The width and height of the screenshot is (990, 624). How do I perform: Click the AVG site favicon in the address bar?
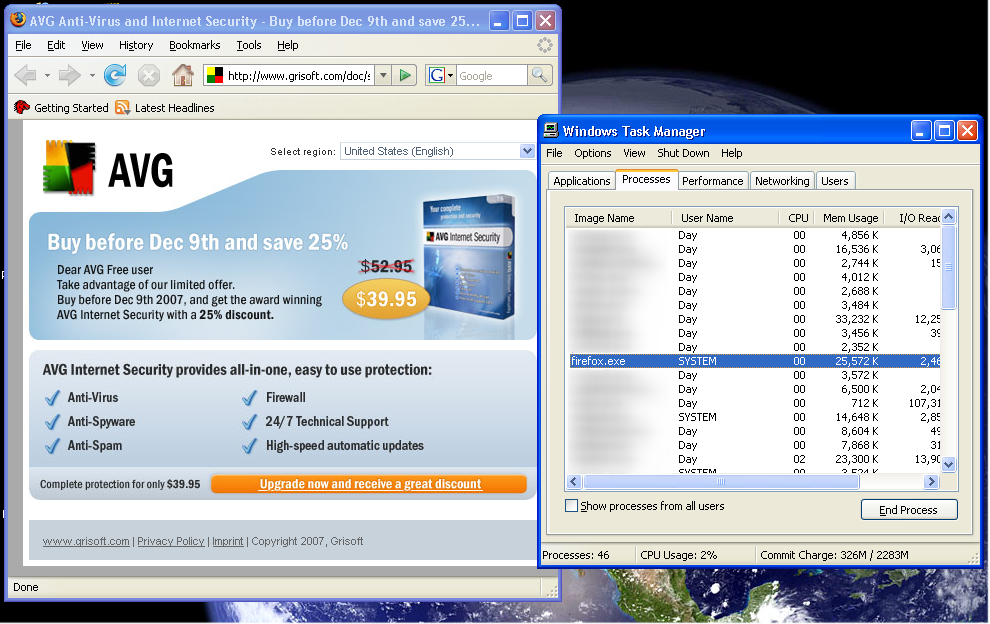click(215, 76)
